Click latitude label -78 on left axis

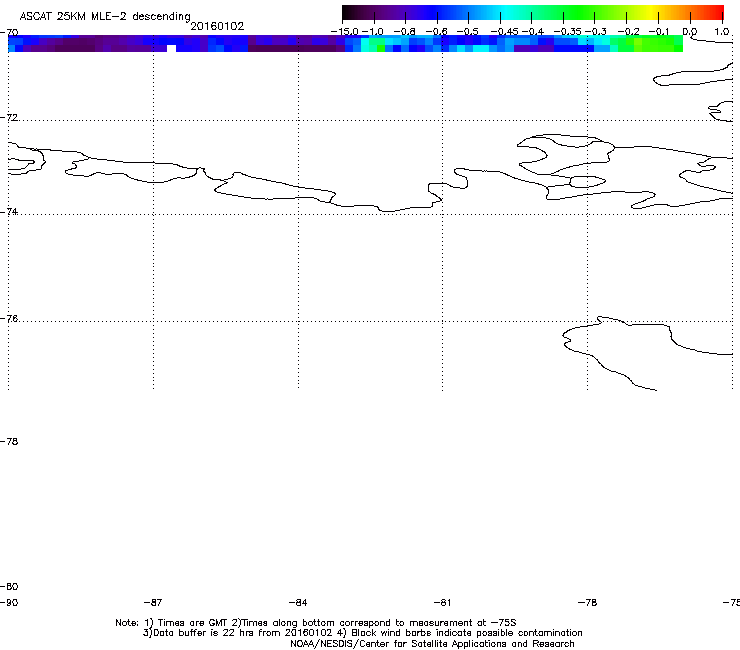(x=9, y=441)
